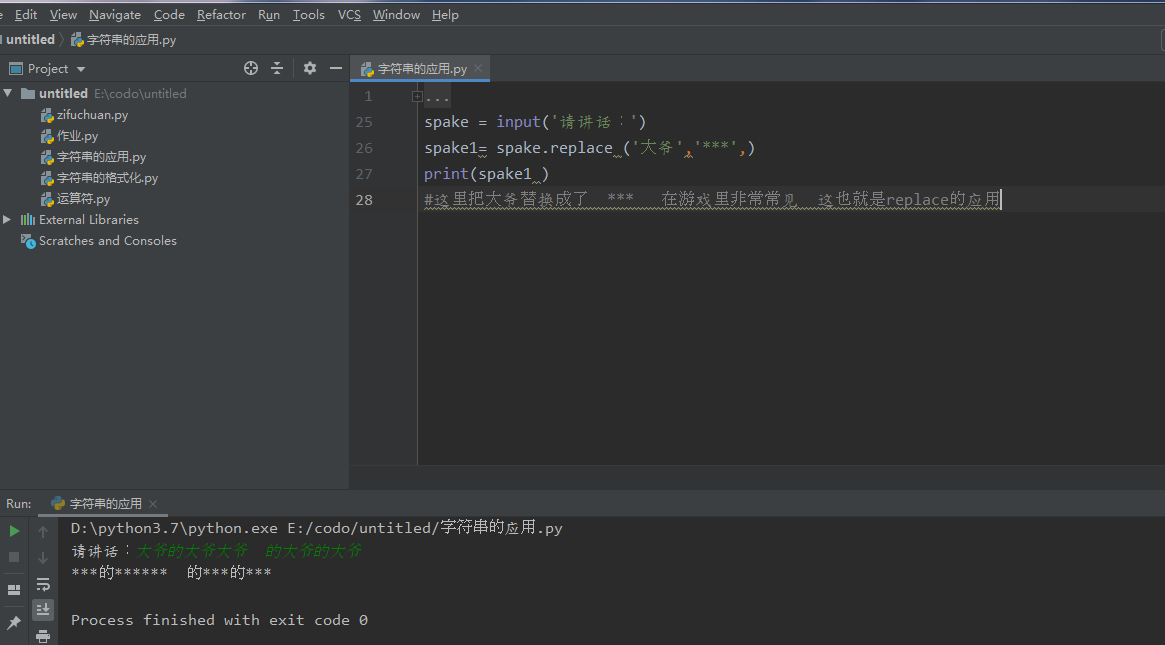
Task: Close the 字符串的应用.py editor tab
Action: 478,68
